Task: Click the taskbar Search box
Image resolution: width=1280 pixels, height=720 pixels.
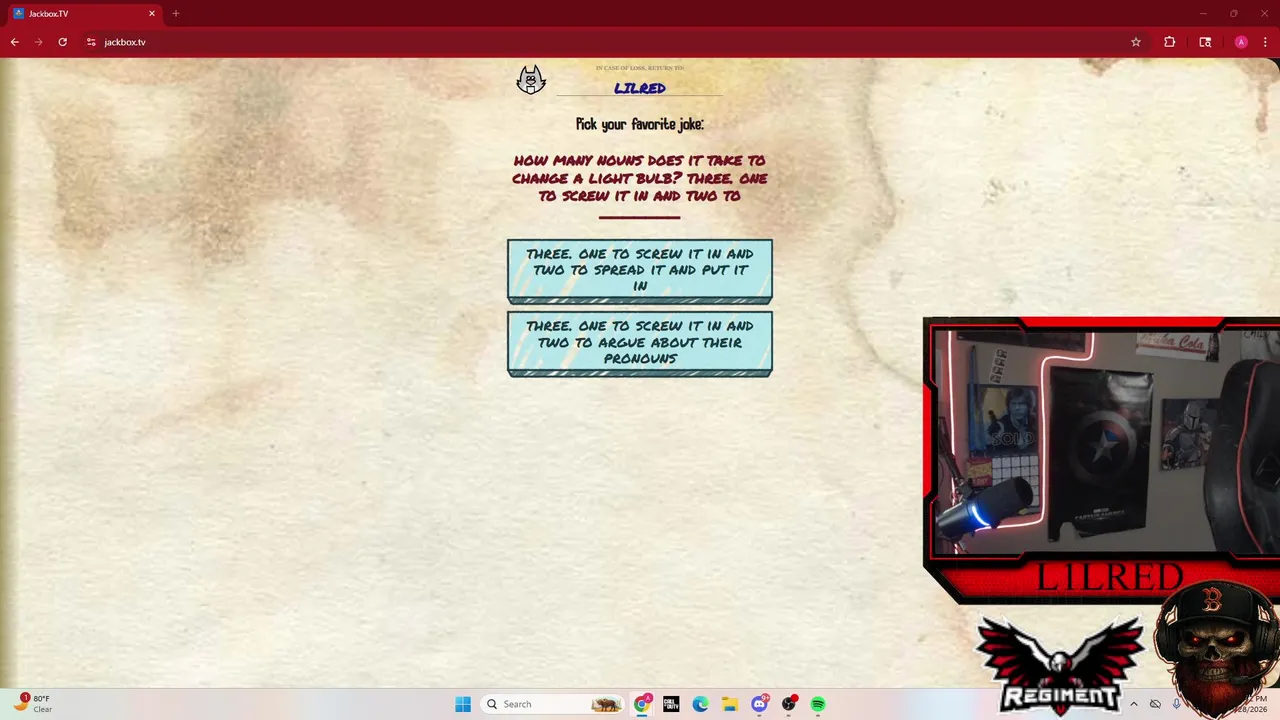Action: coord(552,704)
